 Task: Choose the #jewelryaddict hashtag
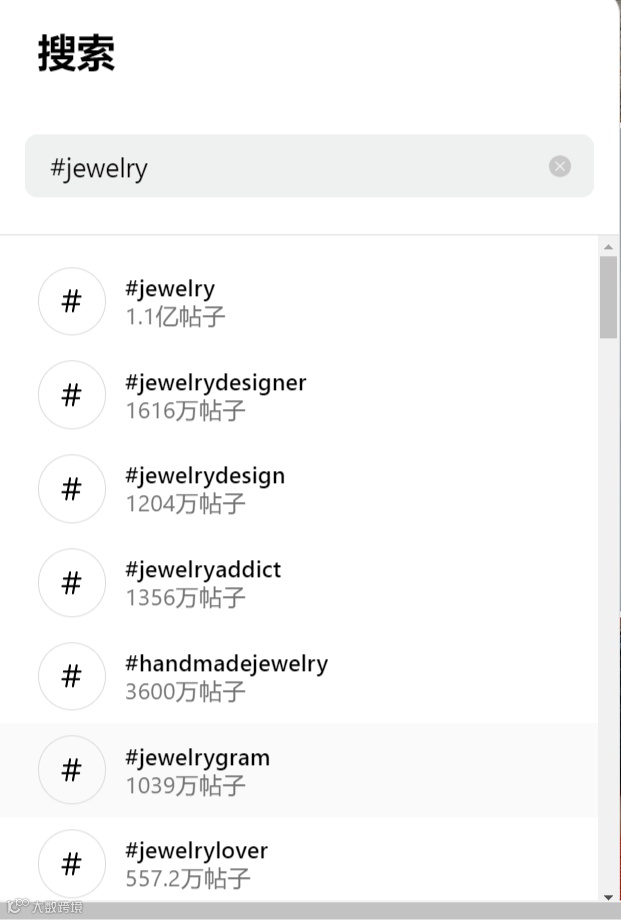tap(203, 570)
